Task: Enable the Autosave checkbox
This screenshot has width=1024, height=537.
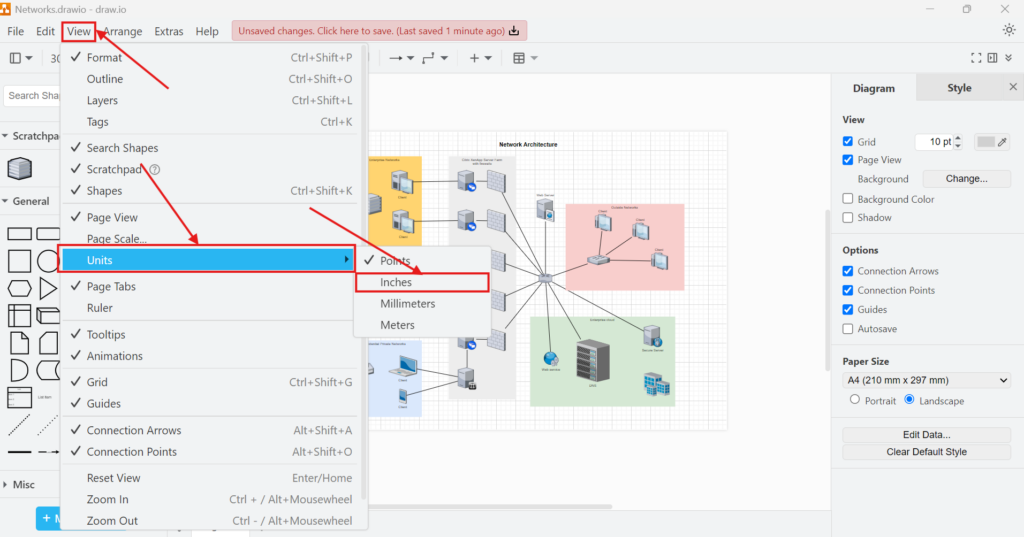Action: (848, 329)
